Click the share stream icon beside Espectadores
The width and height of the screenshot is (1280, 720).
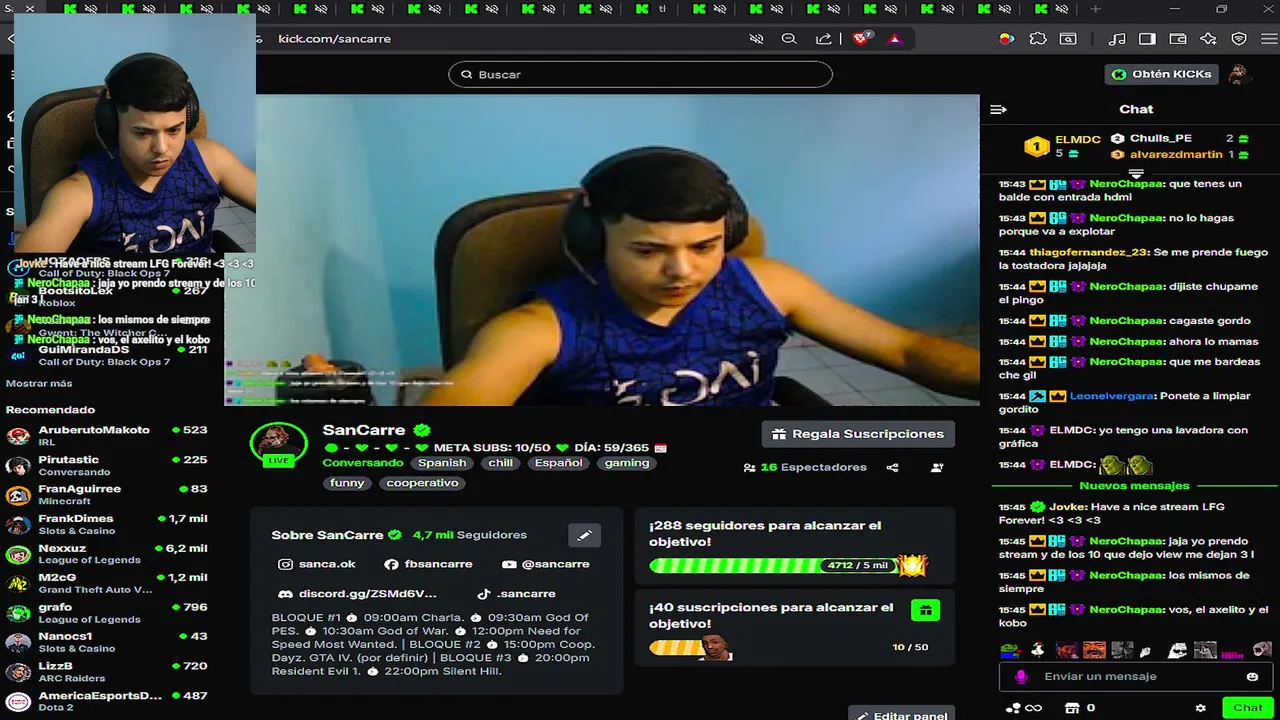tap(893, 467)
